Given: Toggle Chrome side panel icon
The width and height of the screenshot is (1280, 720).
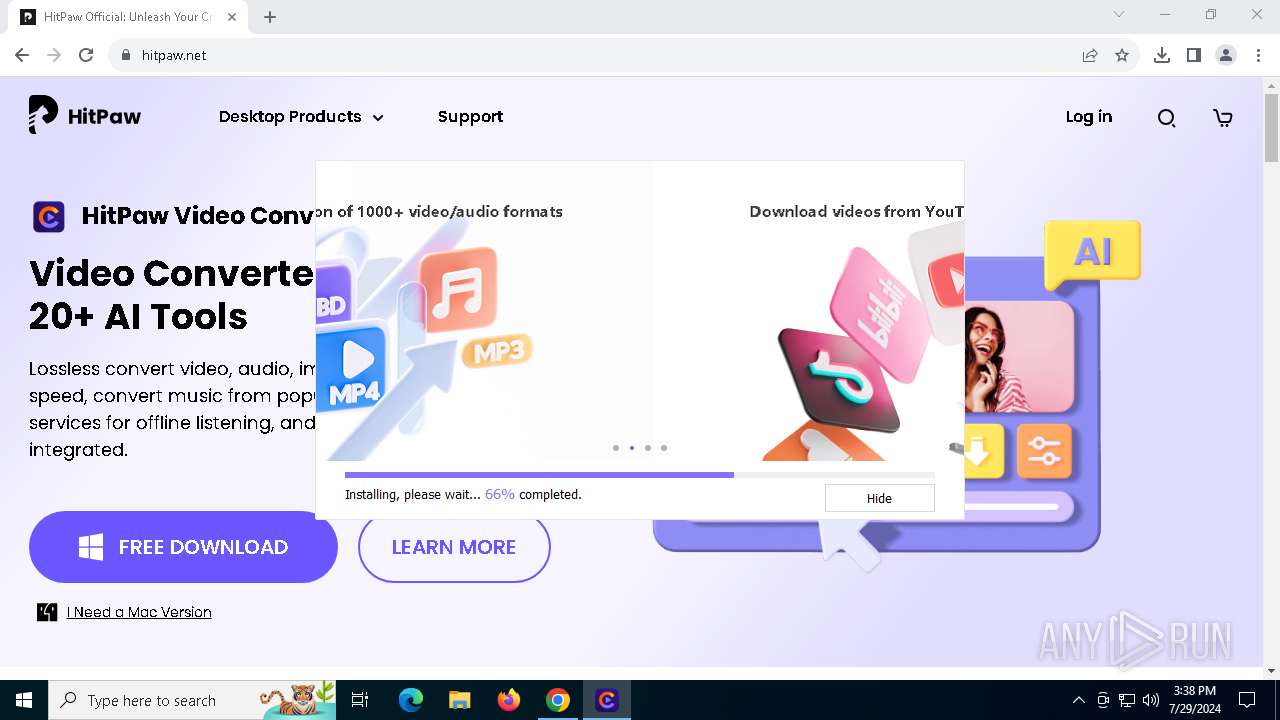Looking at the screenshot, I should (x=1194, y=55).
